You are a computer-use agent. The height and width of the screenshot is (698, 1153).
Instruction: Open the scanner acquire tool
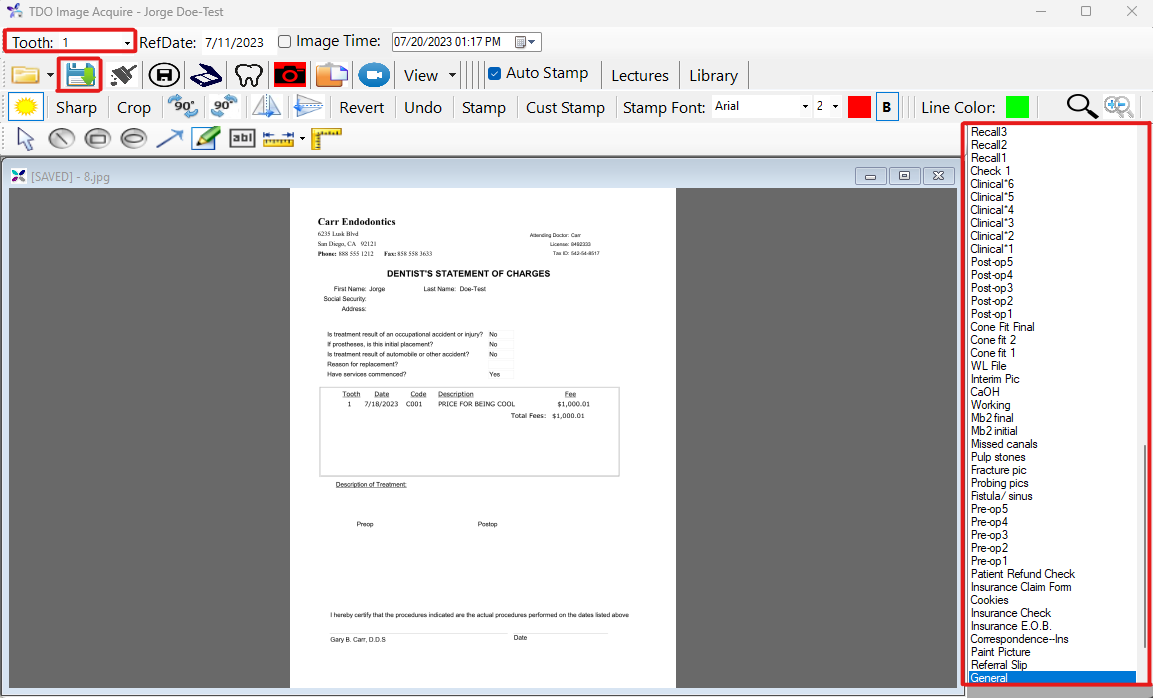[206, 75]
